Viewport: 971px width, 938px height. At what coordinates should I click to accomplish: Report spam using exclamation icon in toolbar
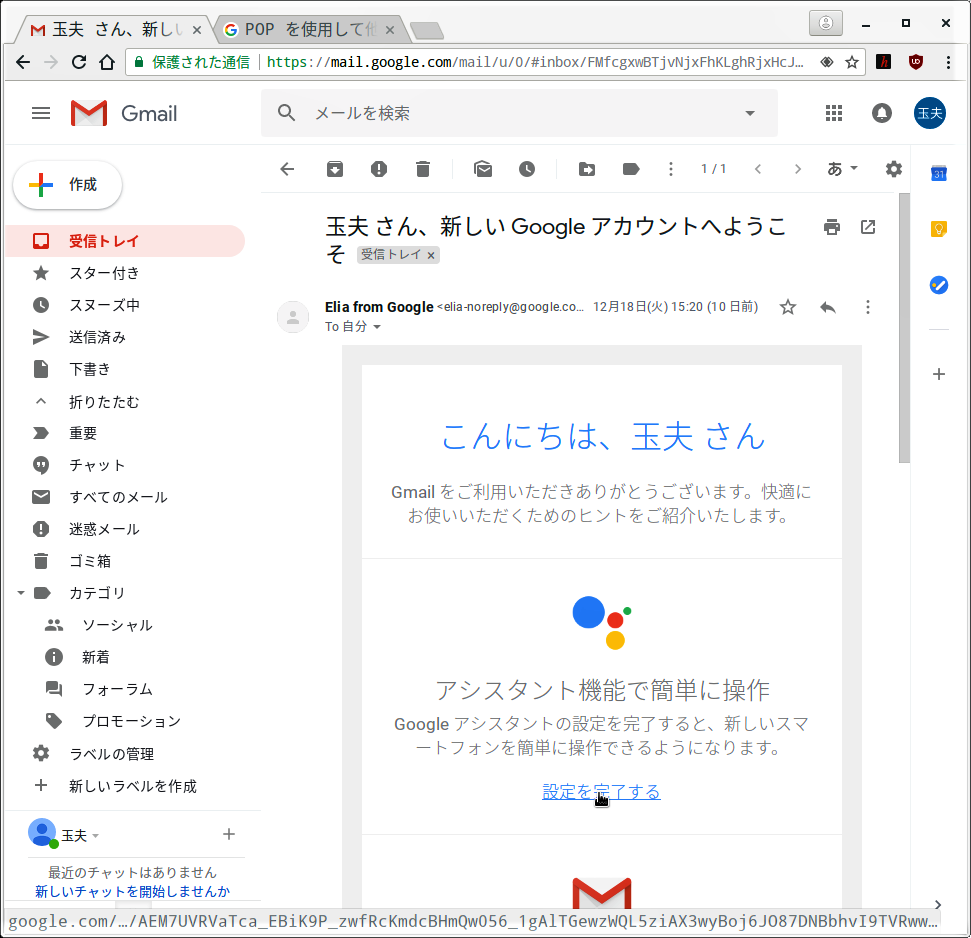[379, 169]
